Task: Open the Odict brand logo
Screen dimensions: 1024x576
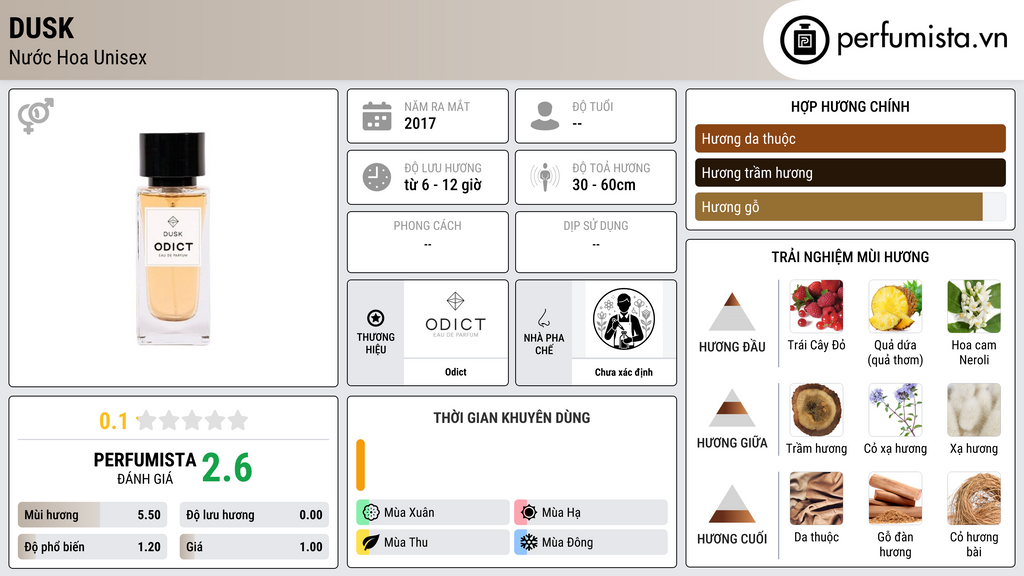Action: [x=455, y=315]
